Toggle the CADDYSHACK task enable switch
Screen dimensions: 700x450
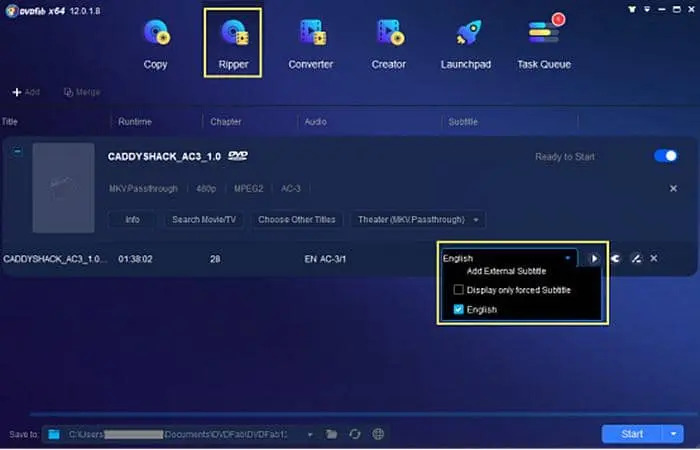tap(666, 156)
